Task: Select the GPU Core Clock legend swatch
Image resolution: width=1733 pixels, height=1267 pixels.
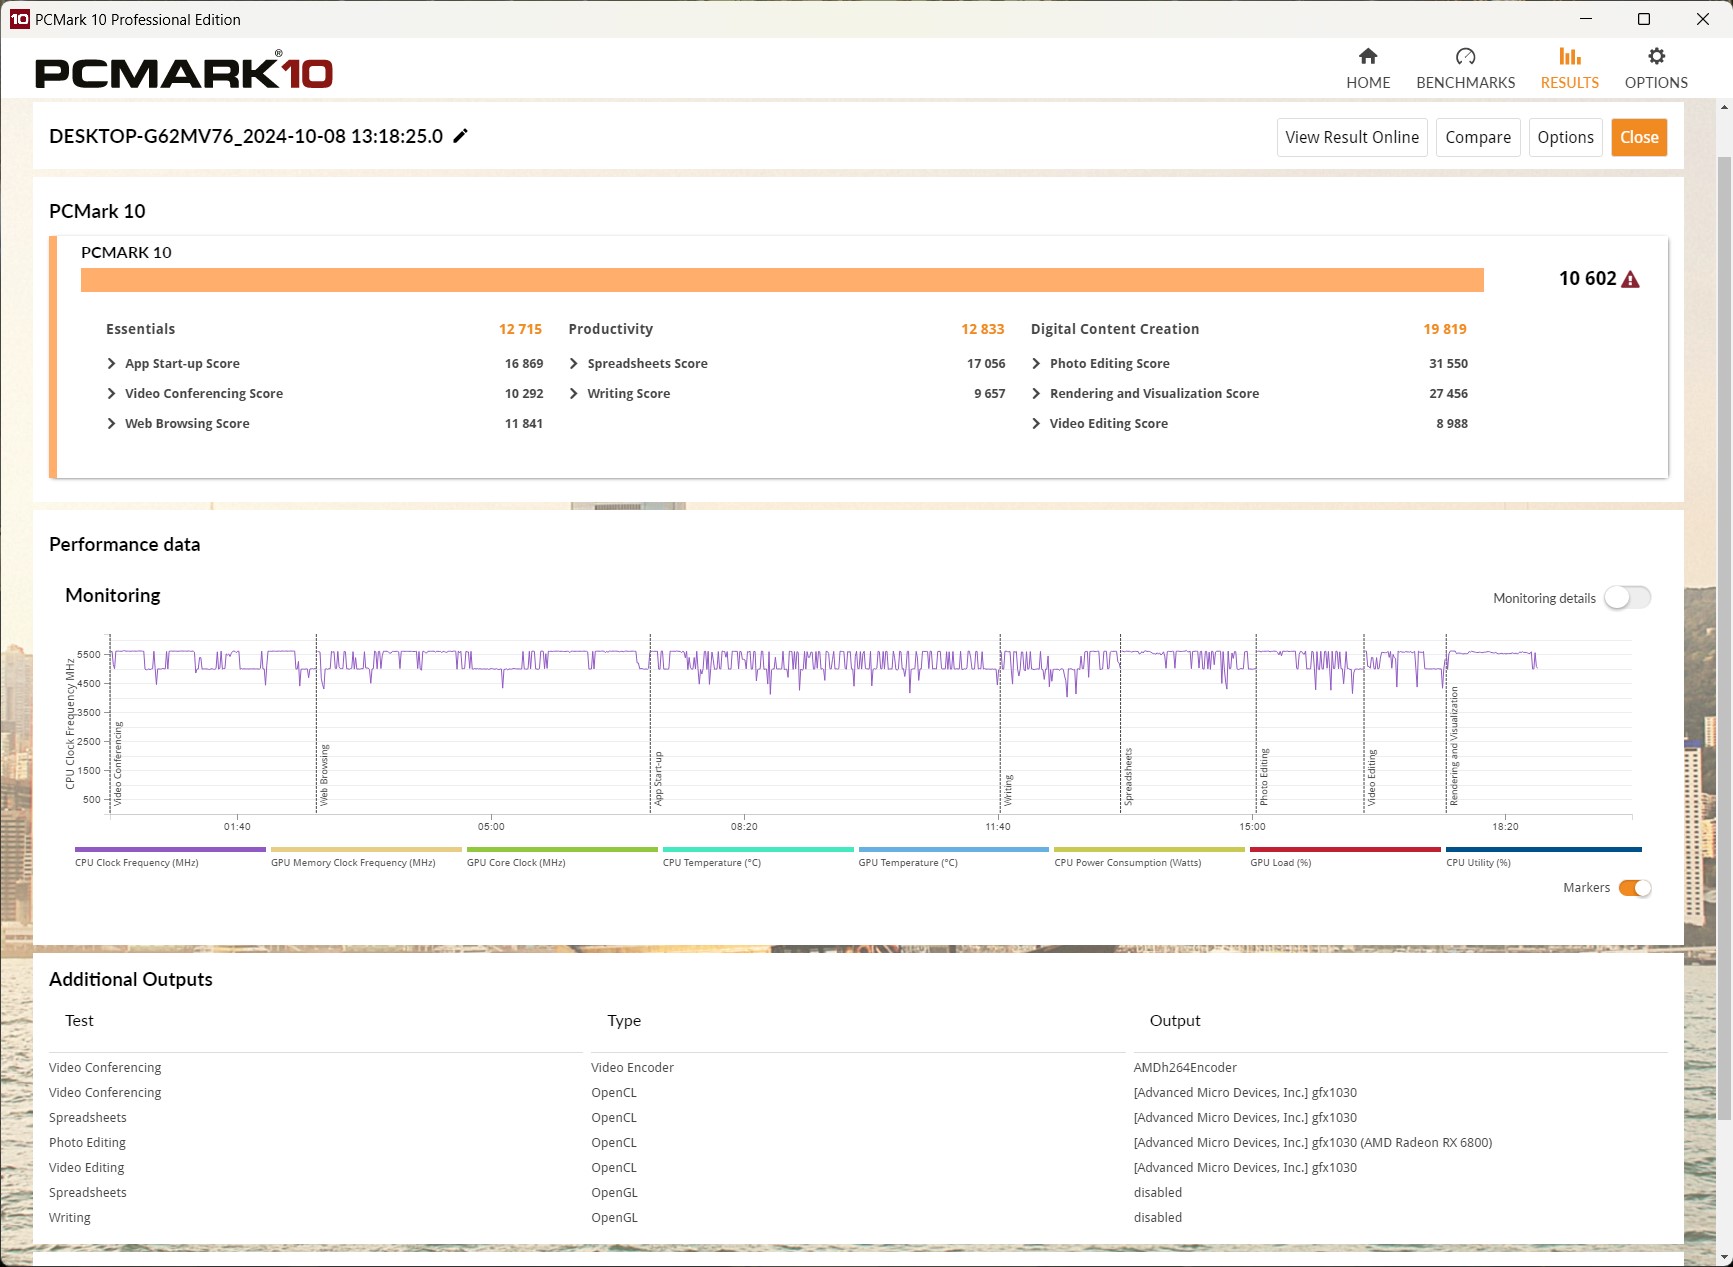Action: pos(562,850)
